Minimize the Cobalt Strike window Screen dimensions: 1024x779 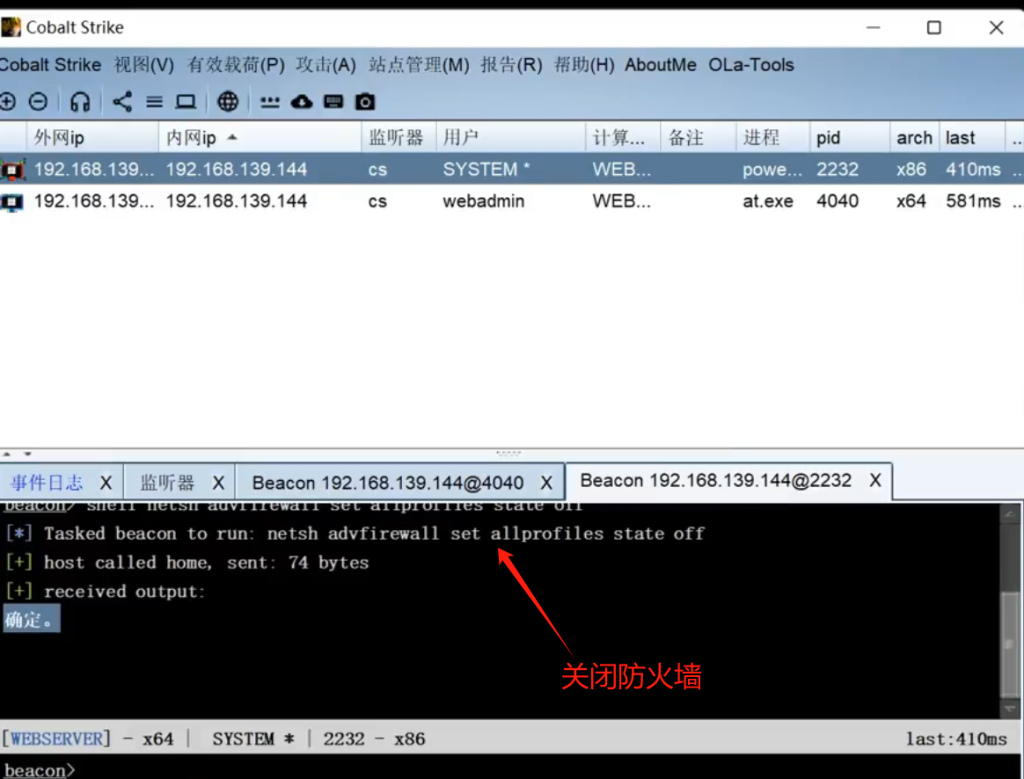click(x=873, y=27)
